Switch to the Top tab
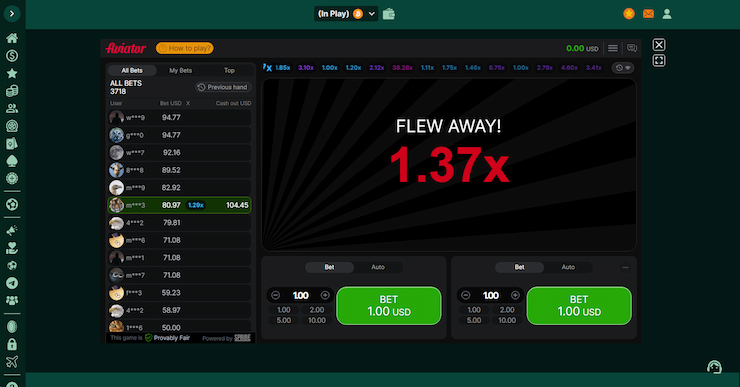 pos(229,70)
